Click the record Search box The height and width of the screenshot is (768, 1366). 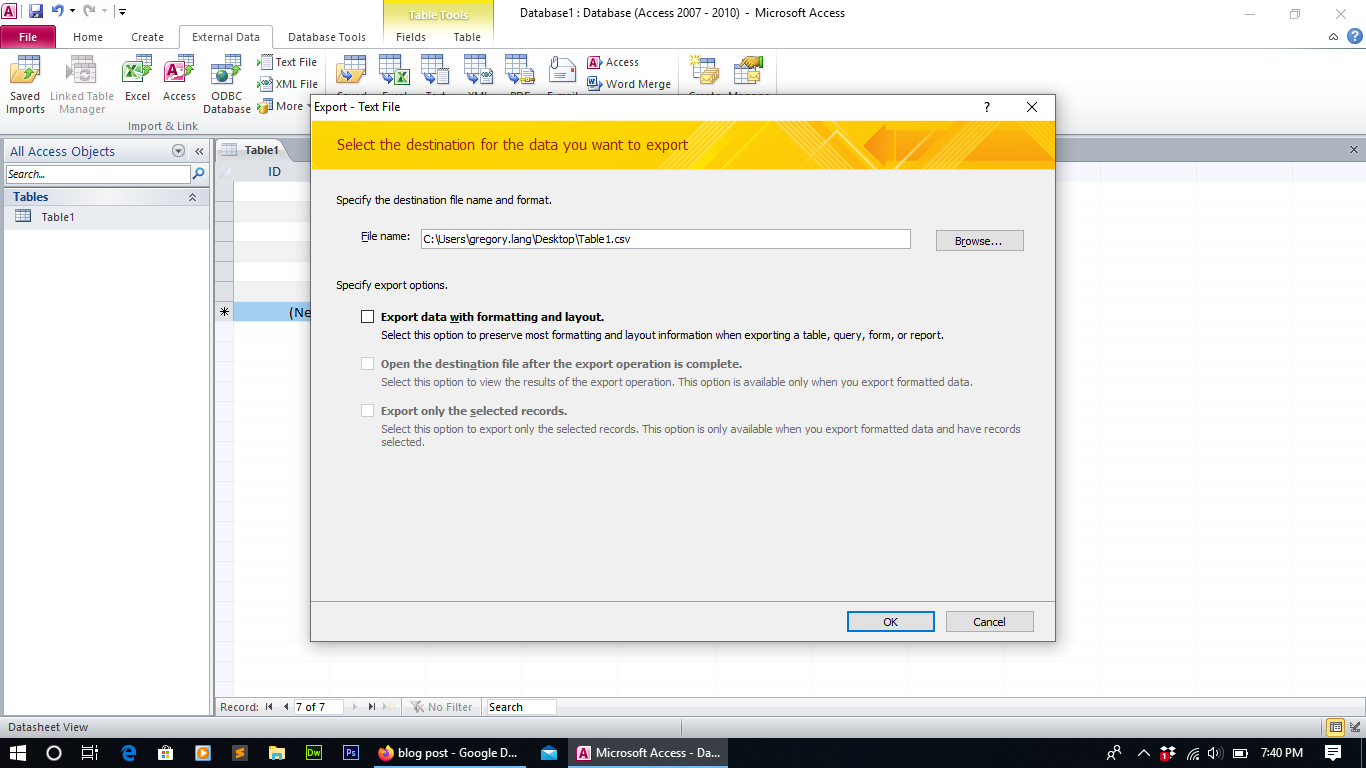(521, 707)
